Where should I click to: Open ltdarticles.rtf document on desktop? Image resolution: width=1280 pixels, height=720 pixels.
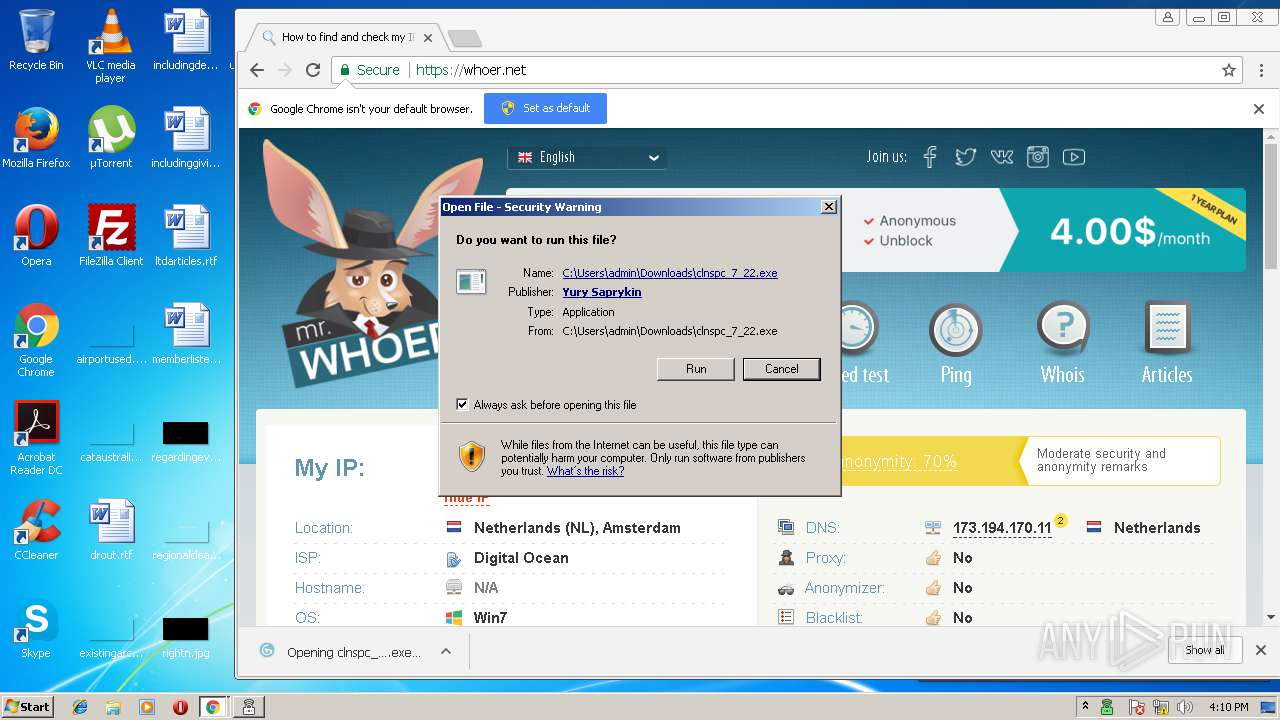(x=186, y=236)
